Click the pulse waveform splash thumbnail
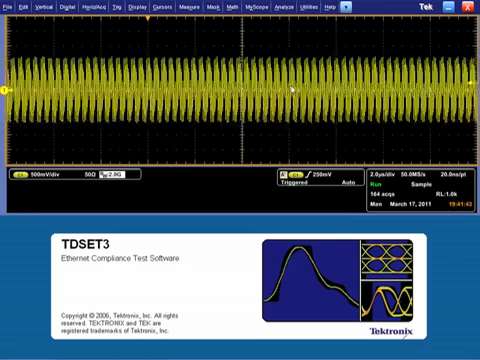 pos(311,281)
